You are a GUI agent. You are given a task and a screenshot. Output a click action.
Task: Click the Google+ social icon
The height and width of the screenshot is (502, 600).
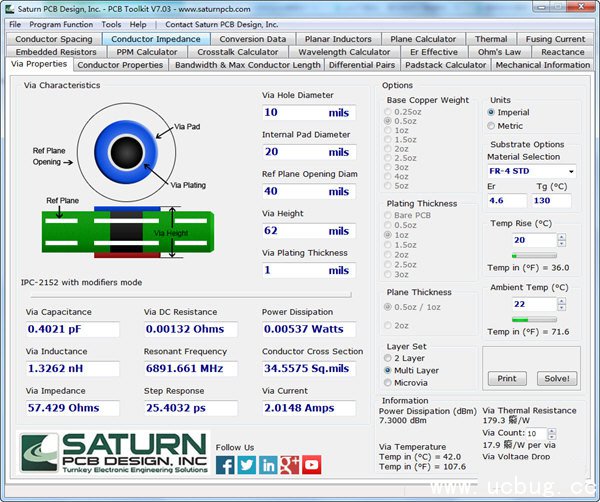click(290, 464)
